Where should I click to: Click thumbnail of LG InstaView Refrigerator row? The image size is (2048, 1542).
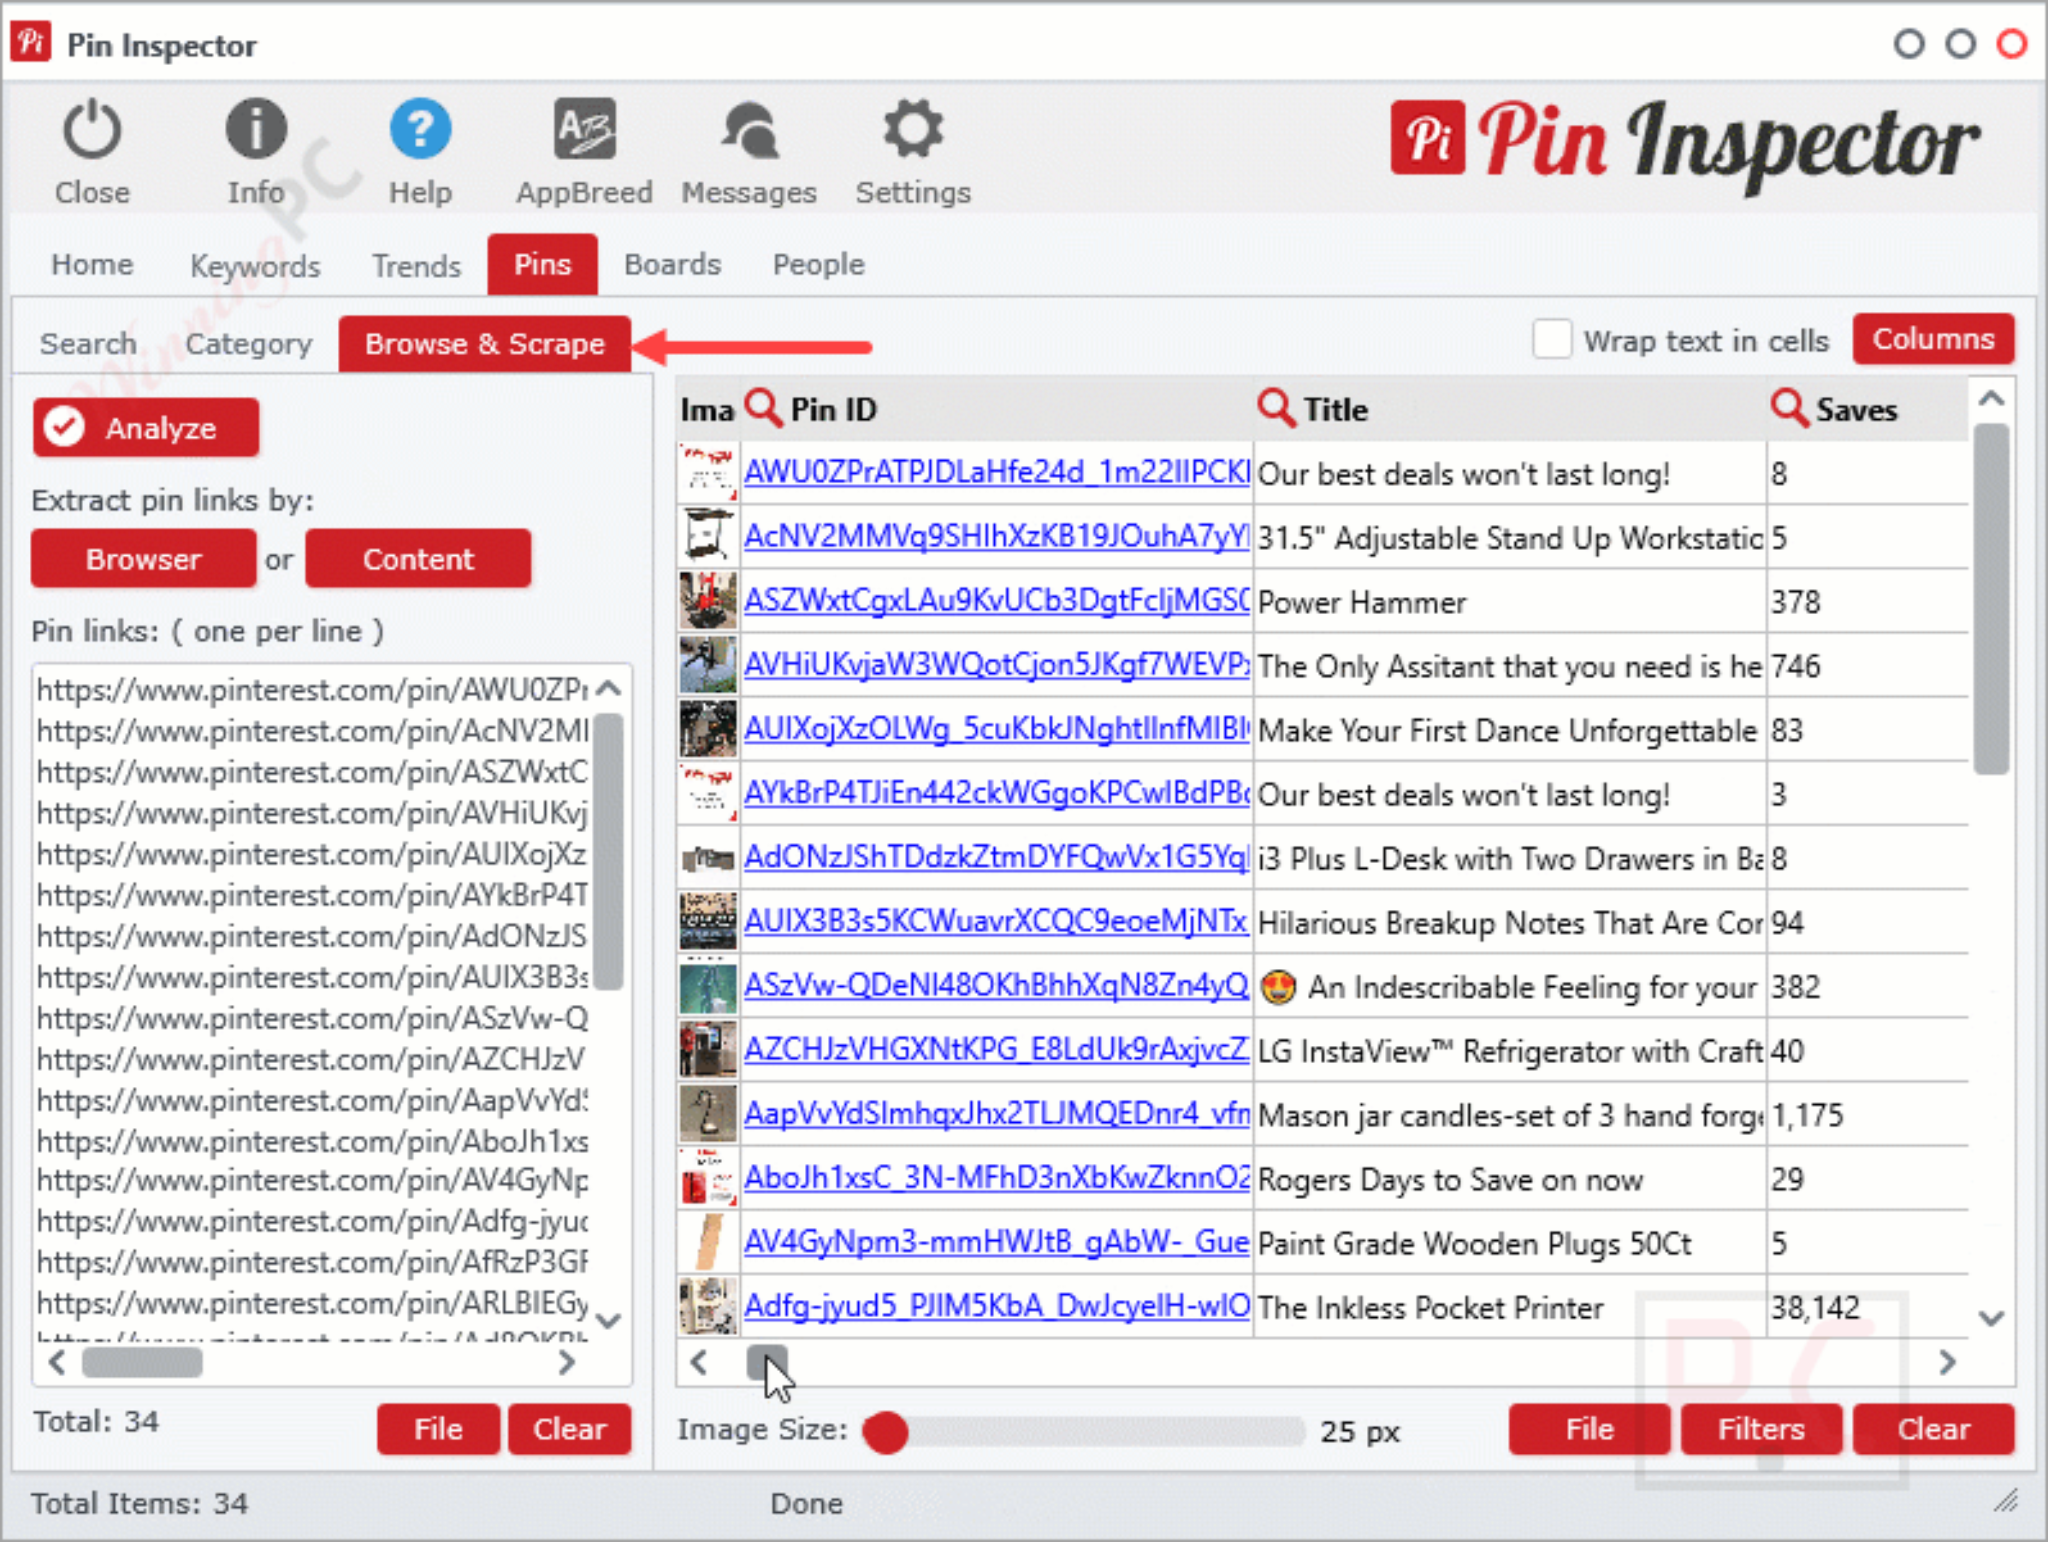click(x=708, y=1050)
